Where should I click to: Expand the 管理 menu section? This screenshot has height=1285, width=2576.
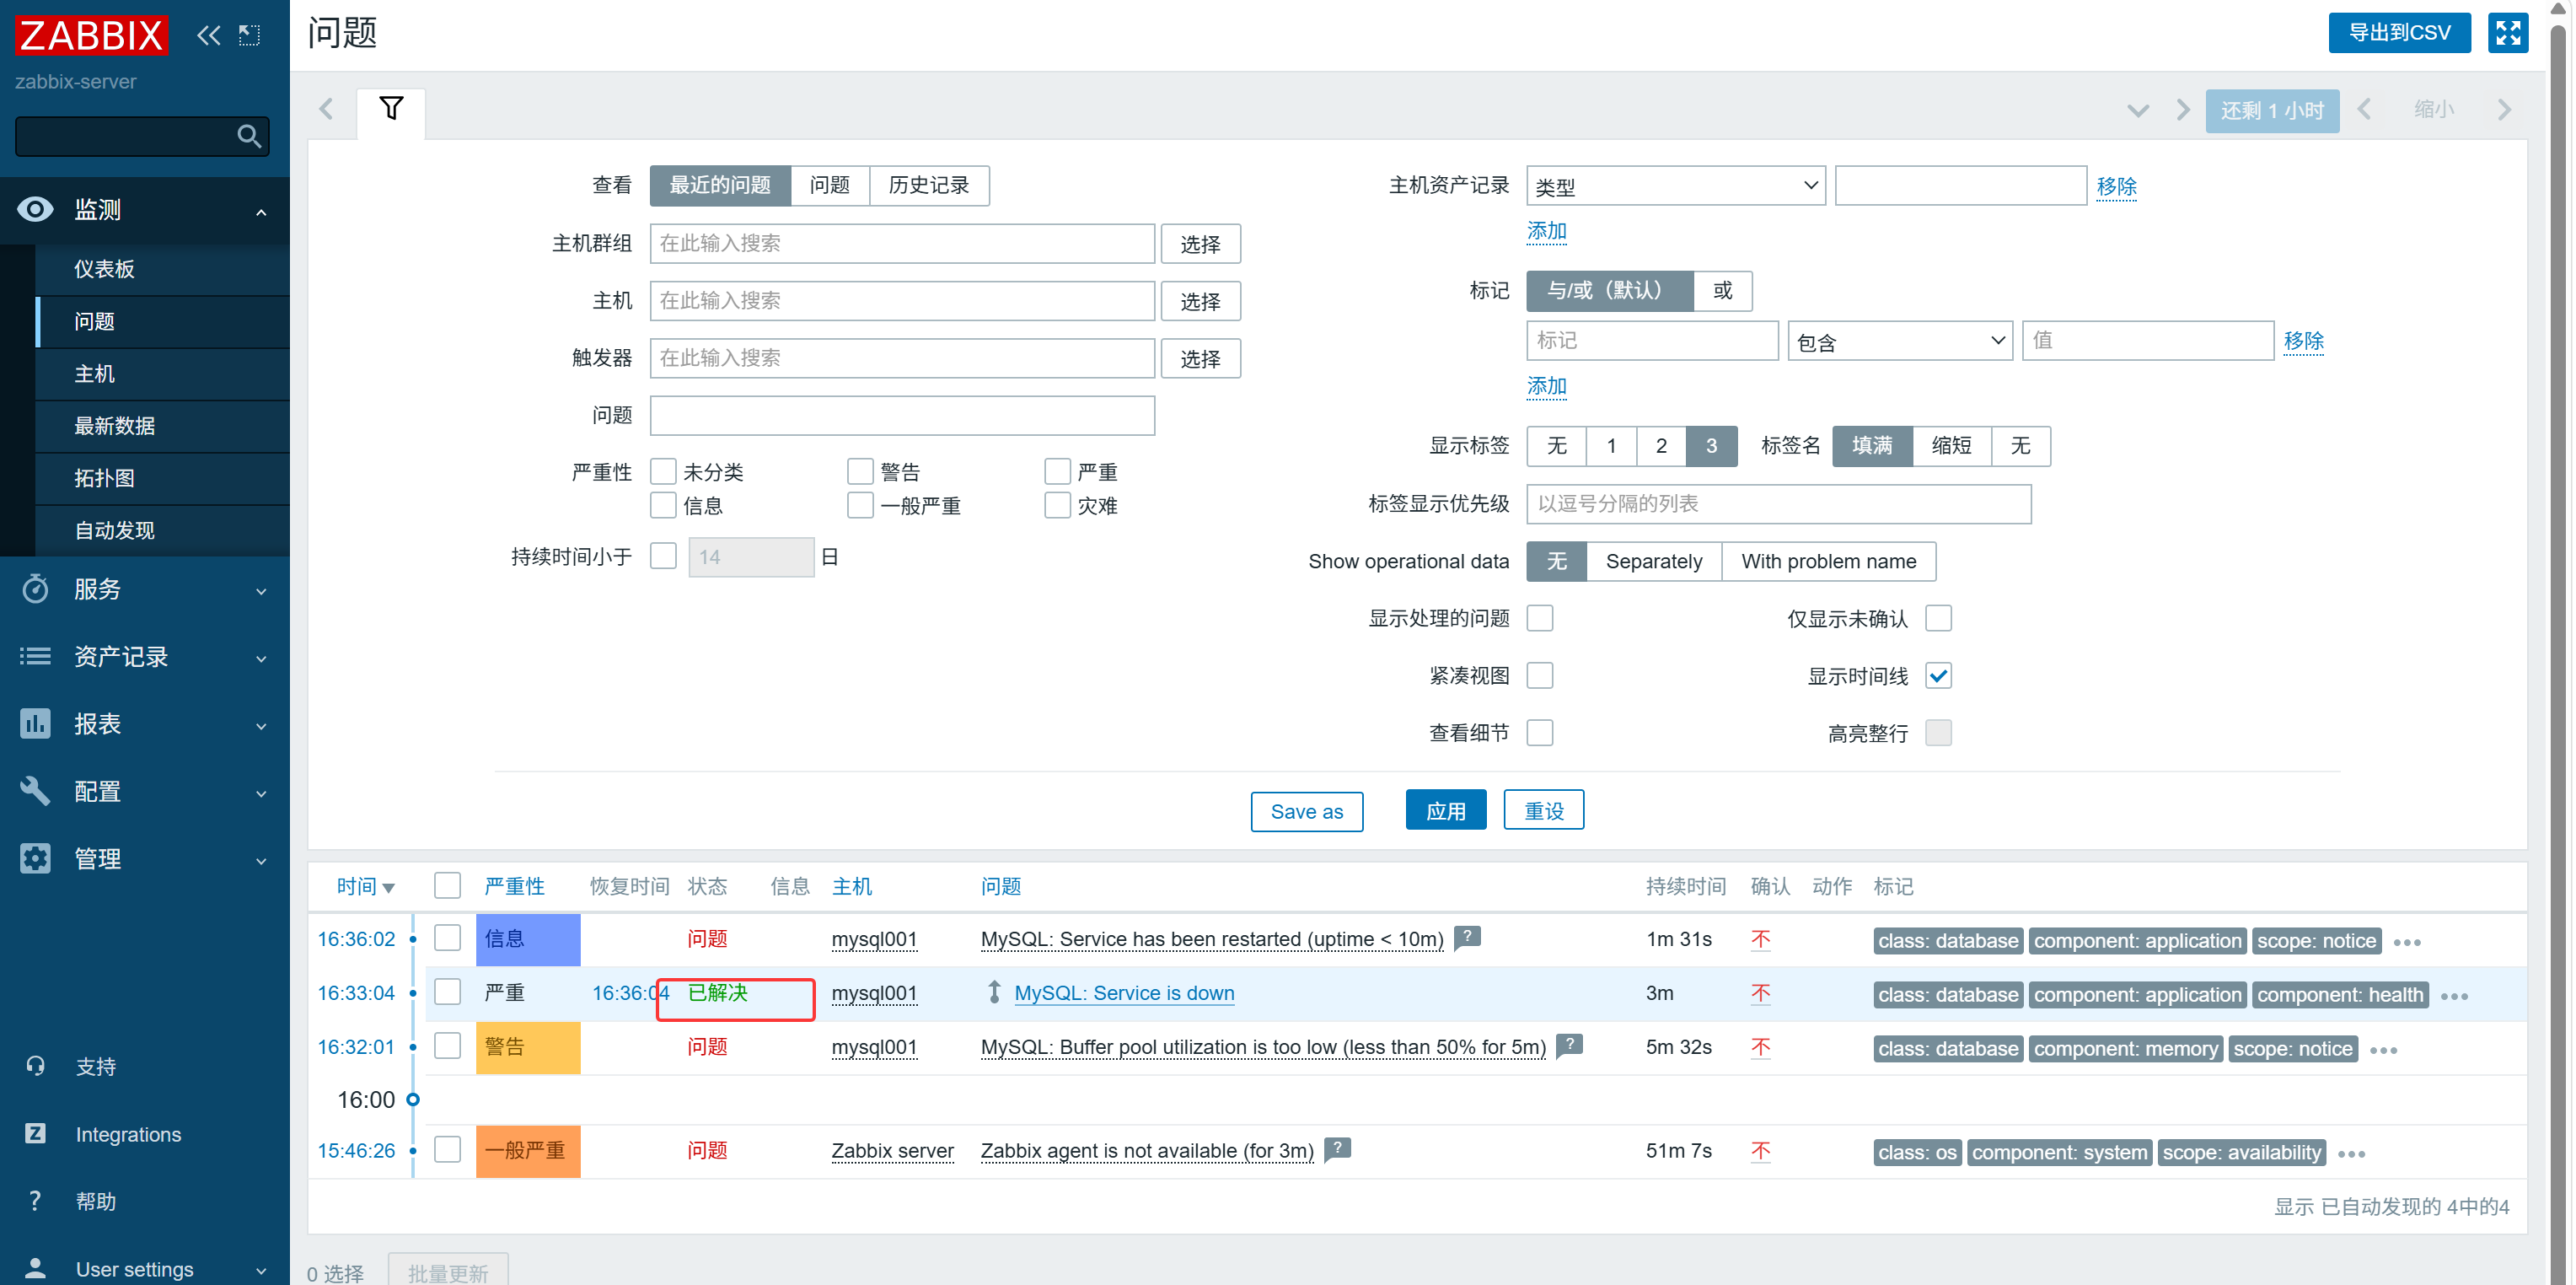click(x=261, y=861)
